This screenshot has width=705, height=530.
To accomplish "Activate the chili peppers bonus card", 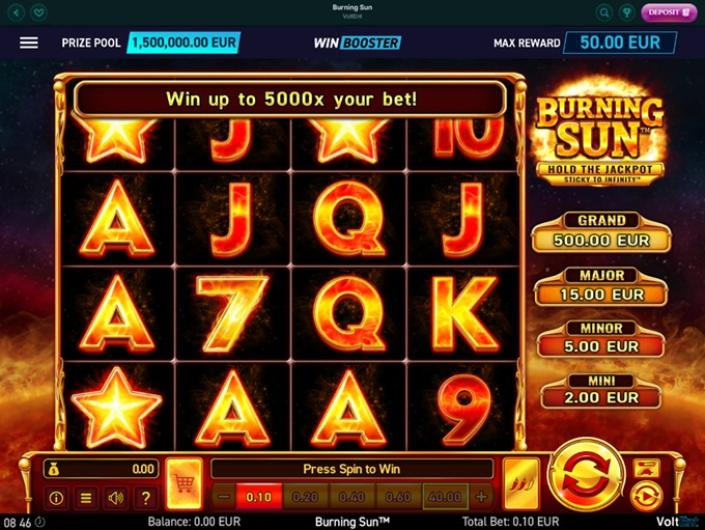I will pos(522,484).
